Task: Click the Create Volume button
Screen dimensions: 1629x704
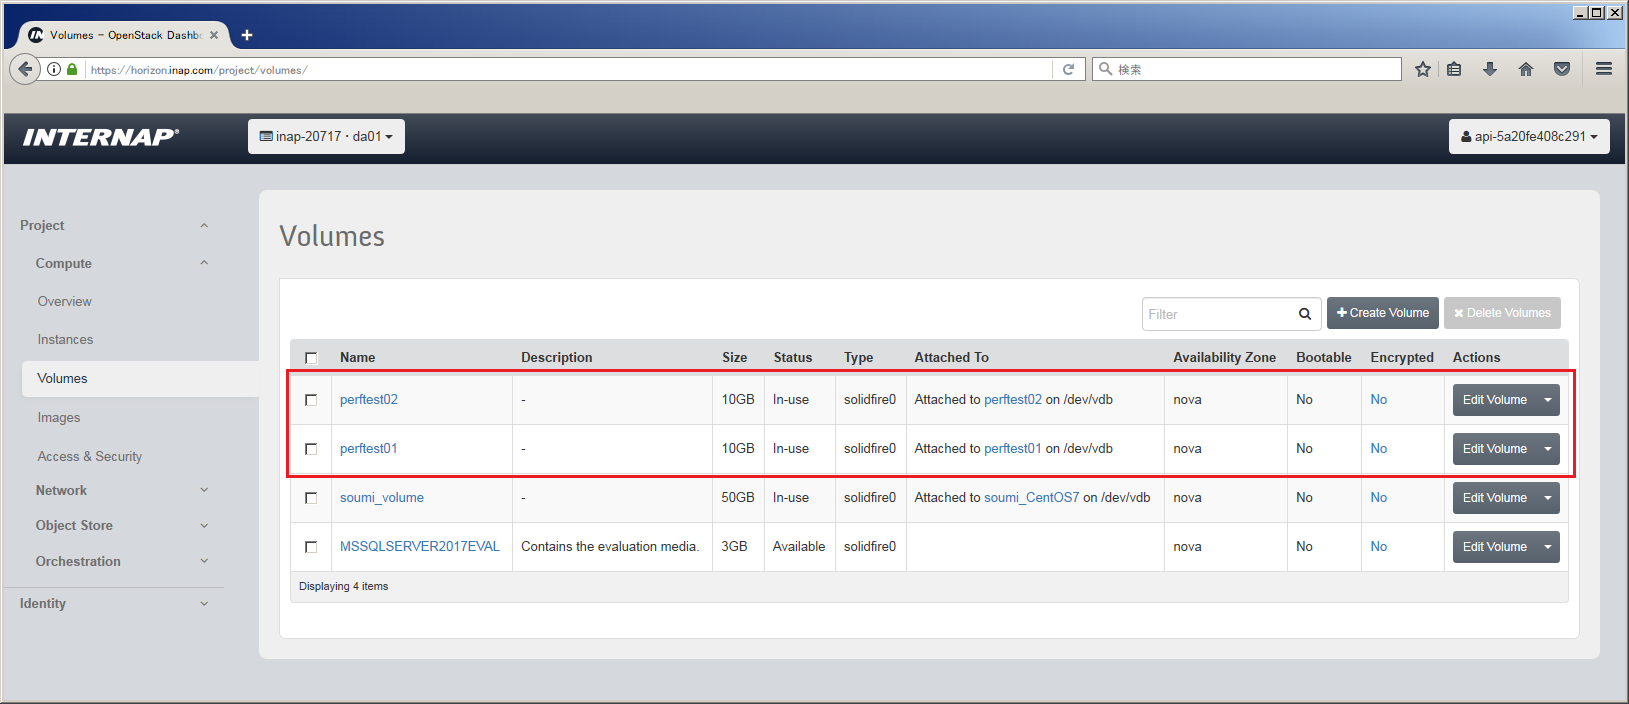Action: coord(1382,313)
